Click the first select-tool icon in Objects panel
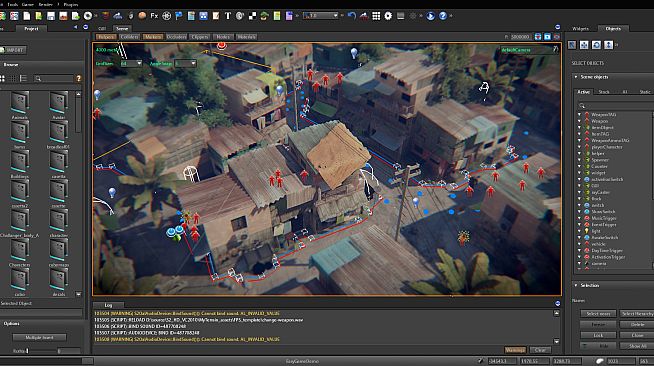Image resolution: width=654 pixels, height=366 pixels. 572,45
